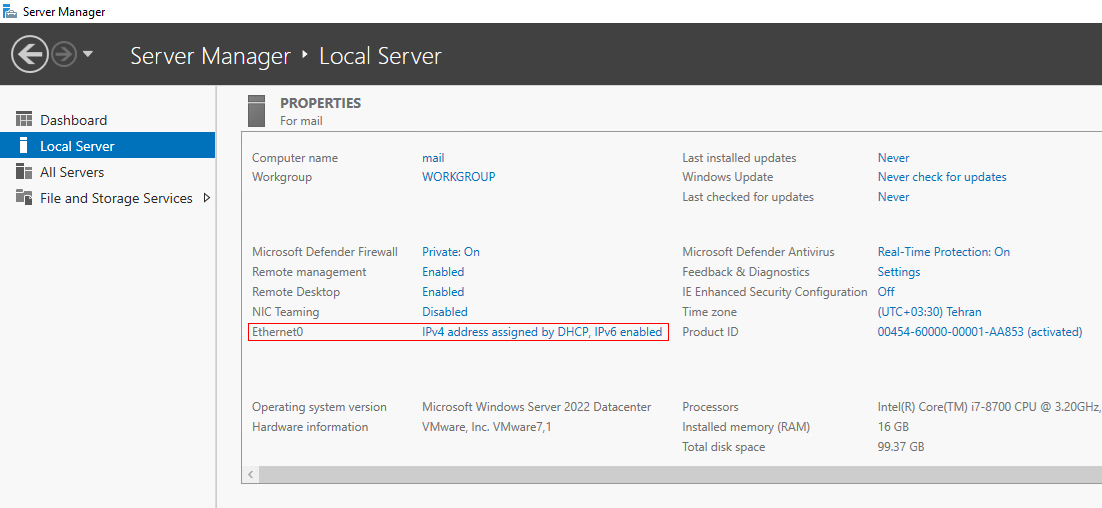The width and height of the screenshot is (1102, 508).
Task: Click the 'Installed memory (RAM)' label
Action: tap(746, 426)
